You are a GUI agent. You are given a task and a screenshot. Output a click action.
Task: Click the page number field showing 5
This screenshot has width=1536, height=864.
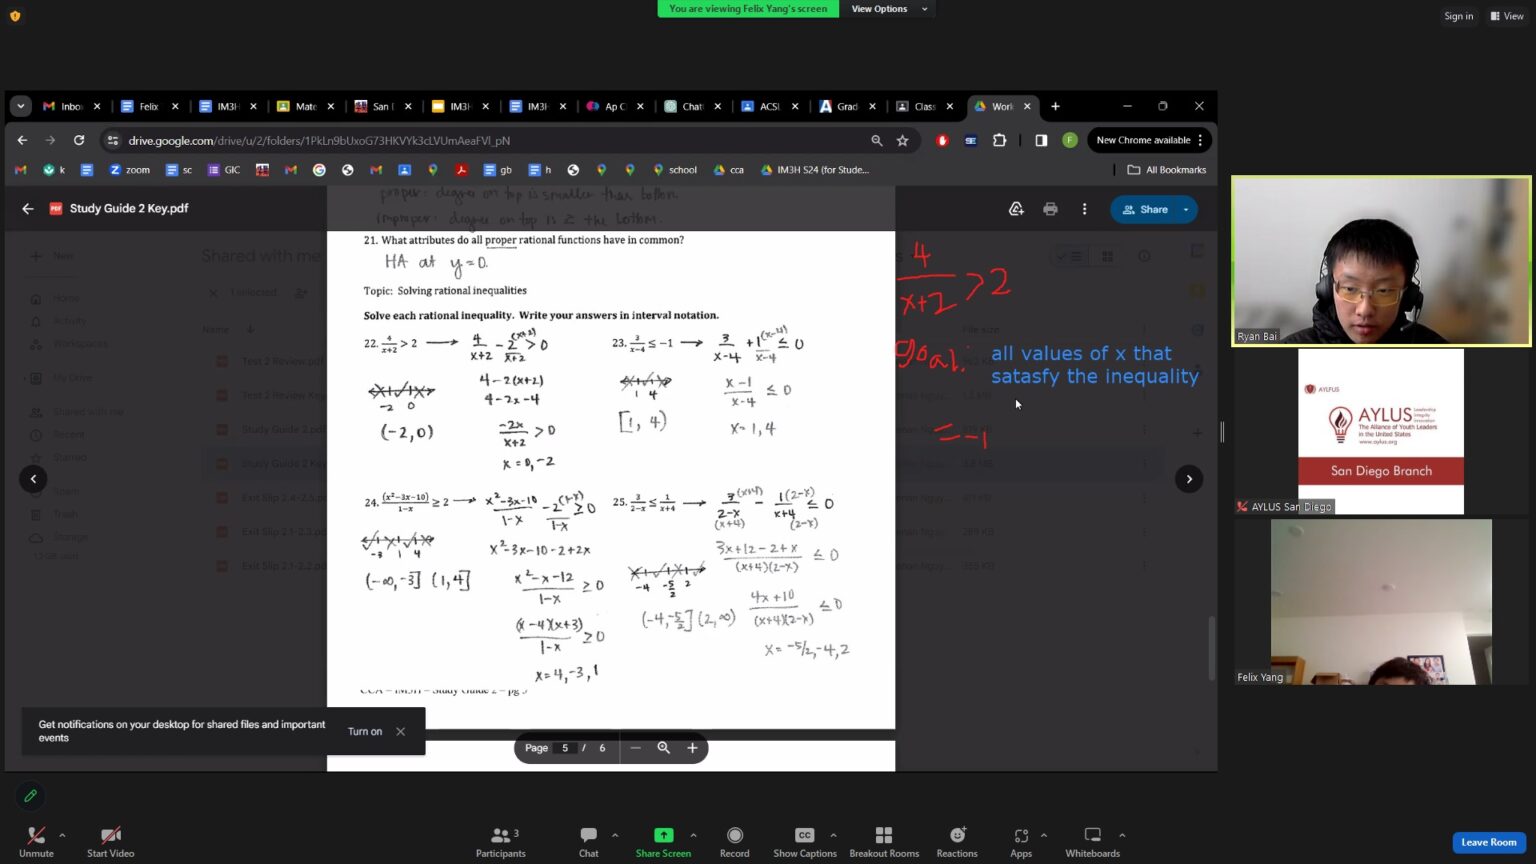click(565, 748)
